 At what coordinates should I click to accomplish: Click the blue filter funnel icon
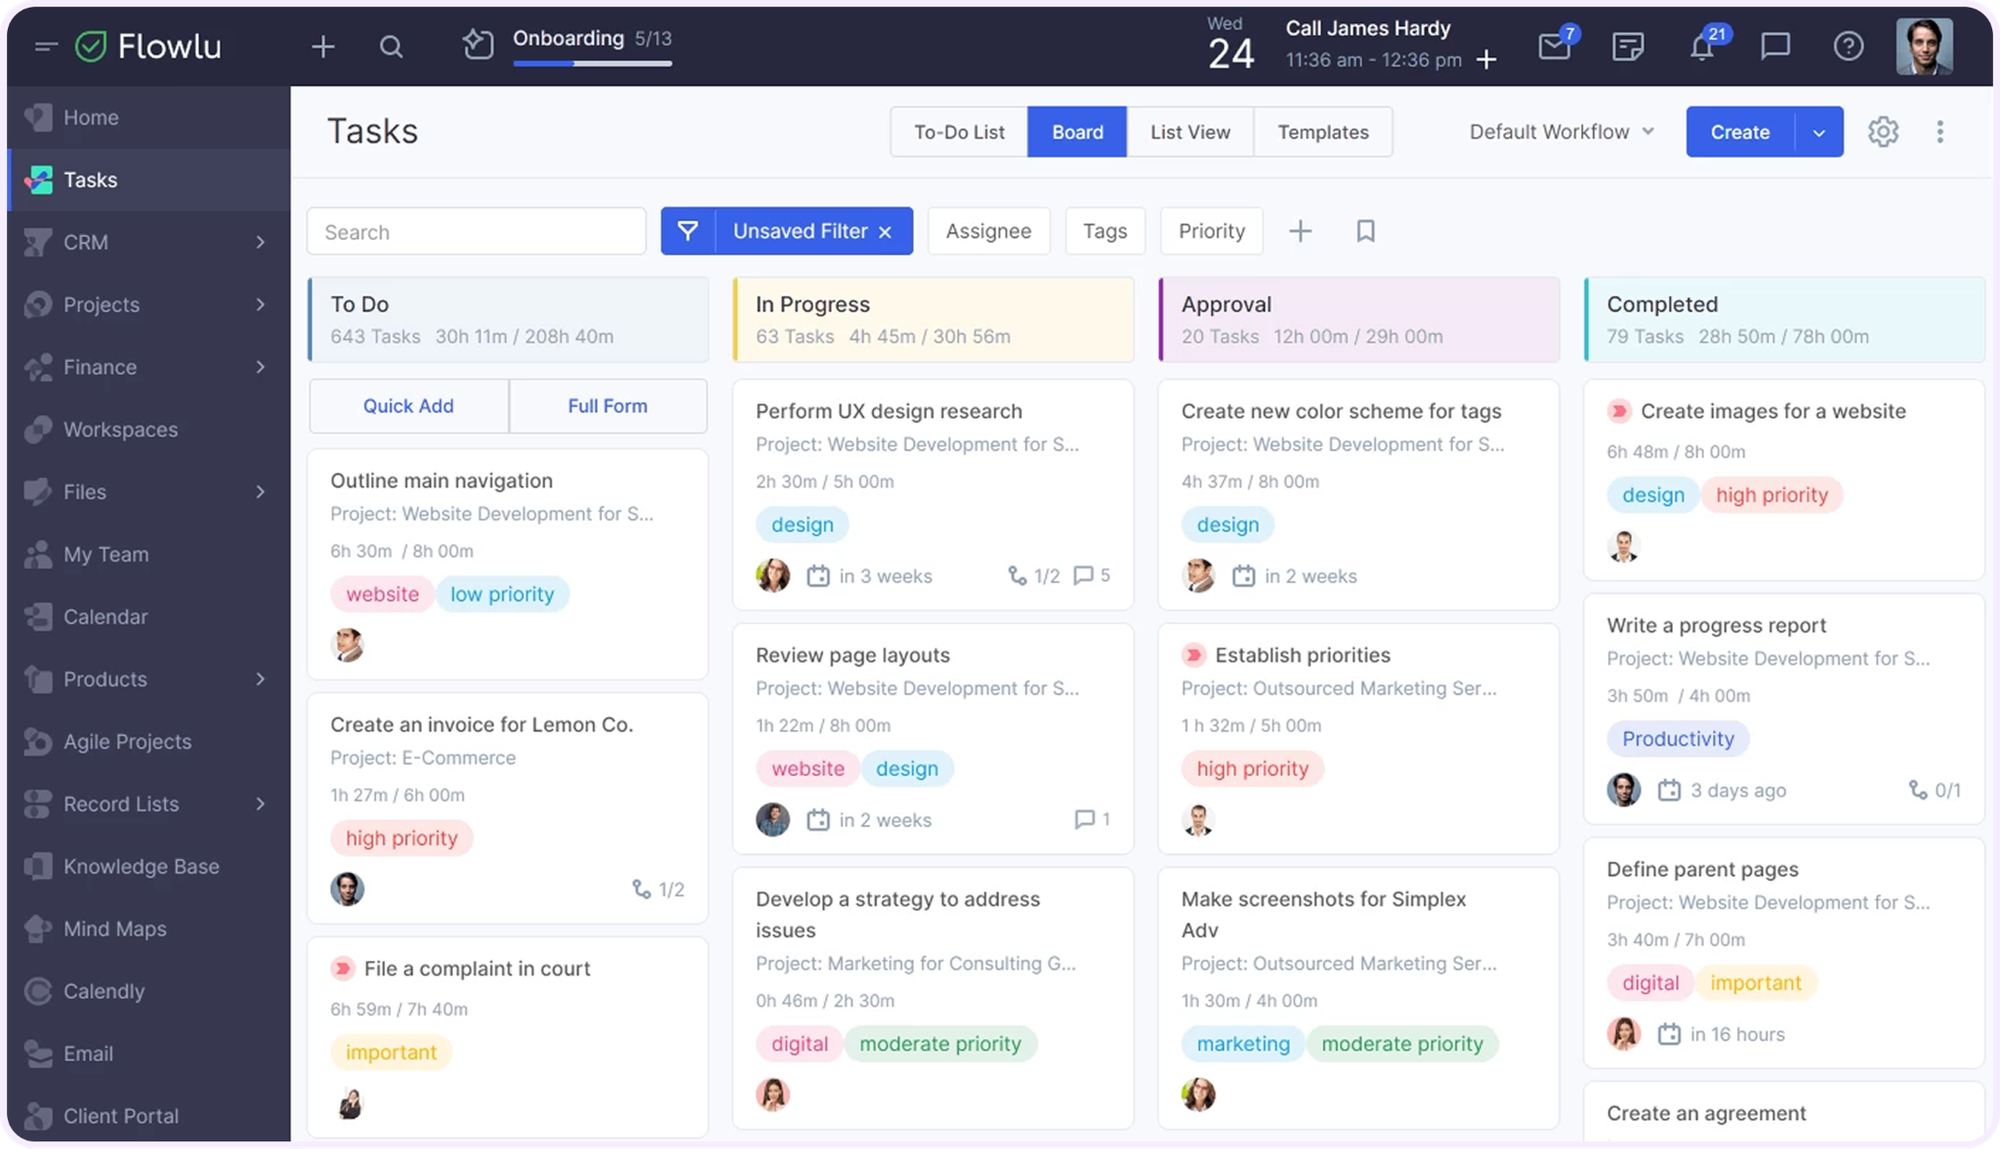pyautogui.click(x=688, y=231)
